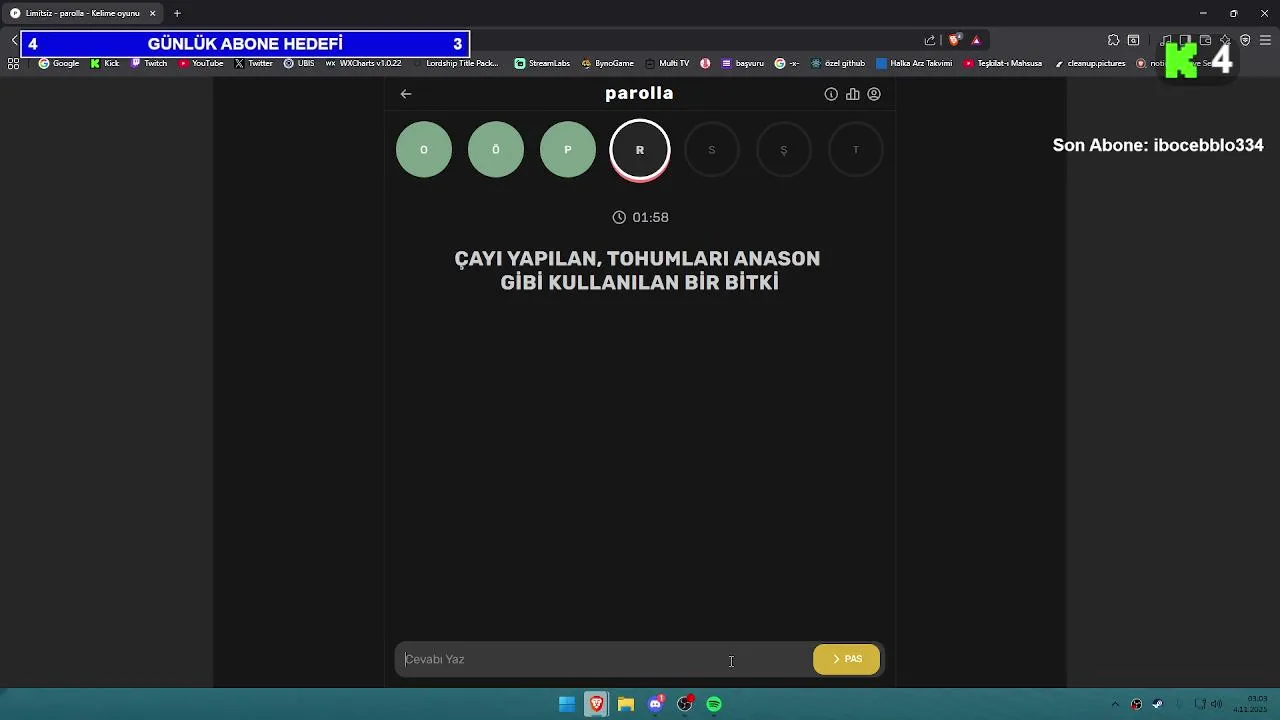Open the Google bookmark
The width and height of the screenshot is (1280, 720).
[x=59, y=63]
